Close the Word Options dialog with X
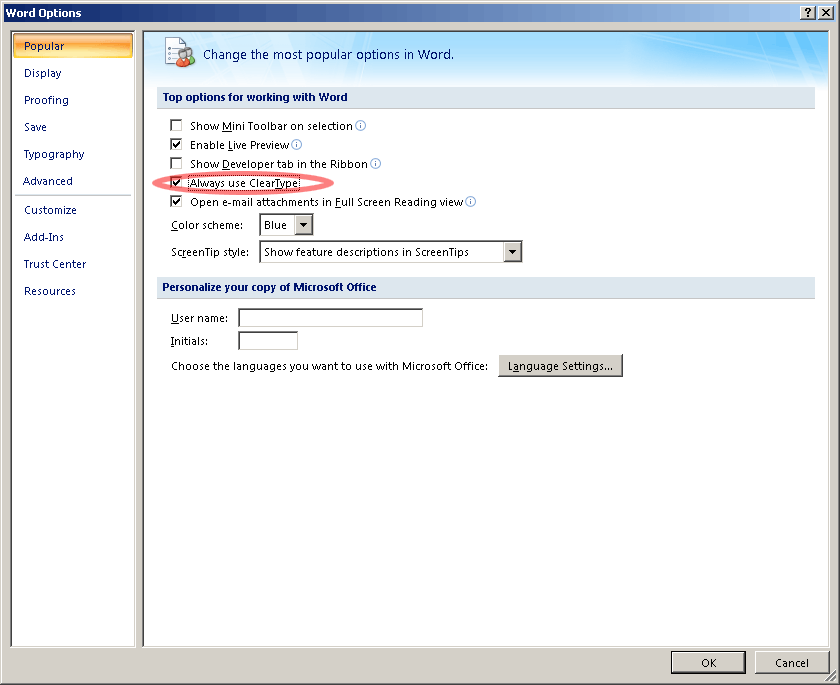 (x=826, y=12)
